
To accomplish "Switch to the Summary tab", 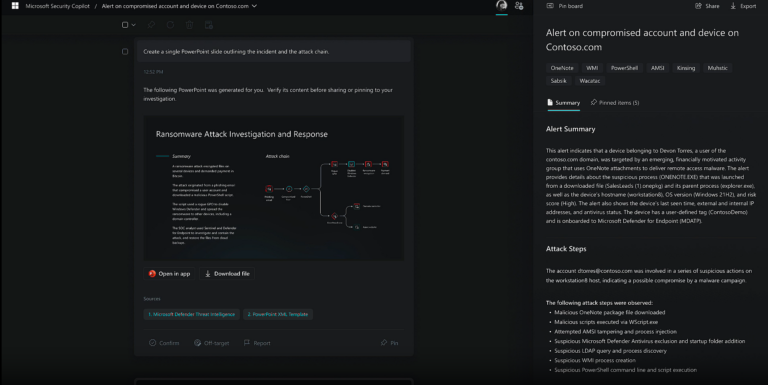I will coord(563,103).
